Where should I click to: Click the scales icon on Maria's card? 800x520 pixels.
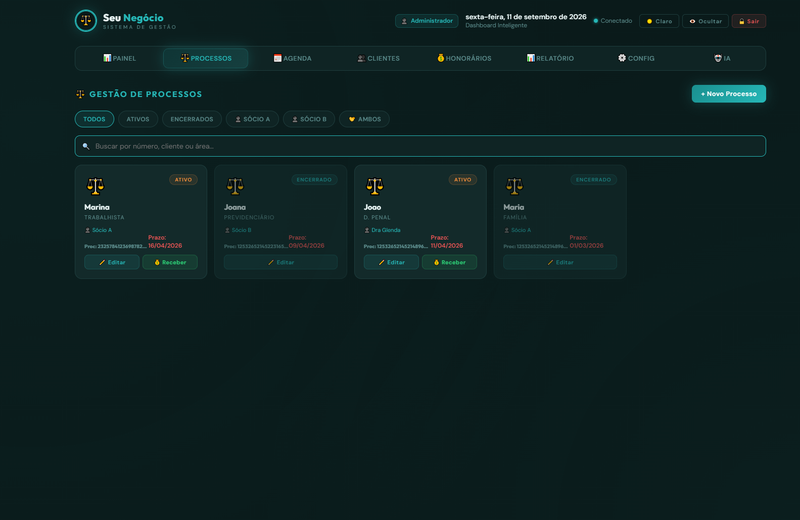(x=514, y=186)
